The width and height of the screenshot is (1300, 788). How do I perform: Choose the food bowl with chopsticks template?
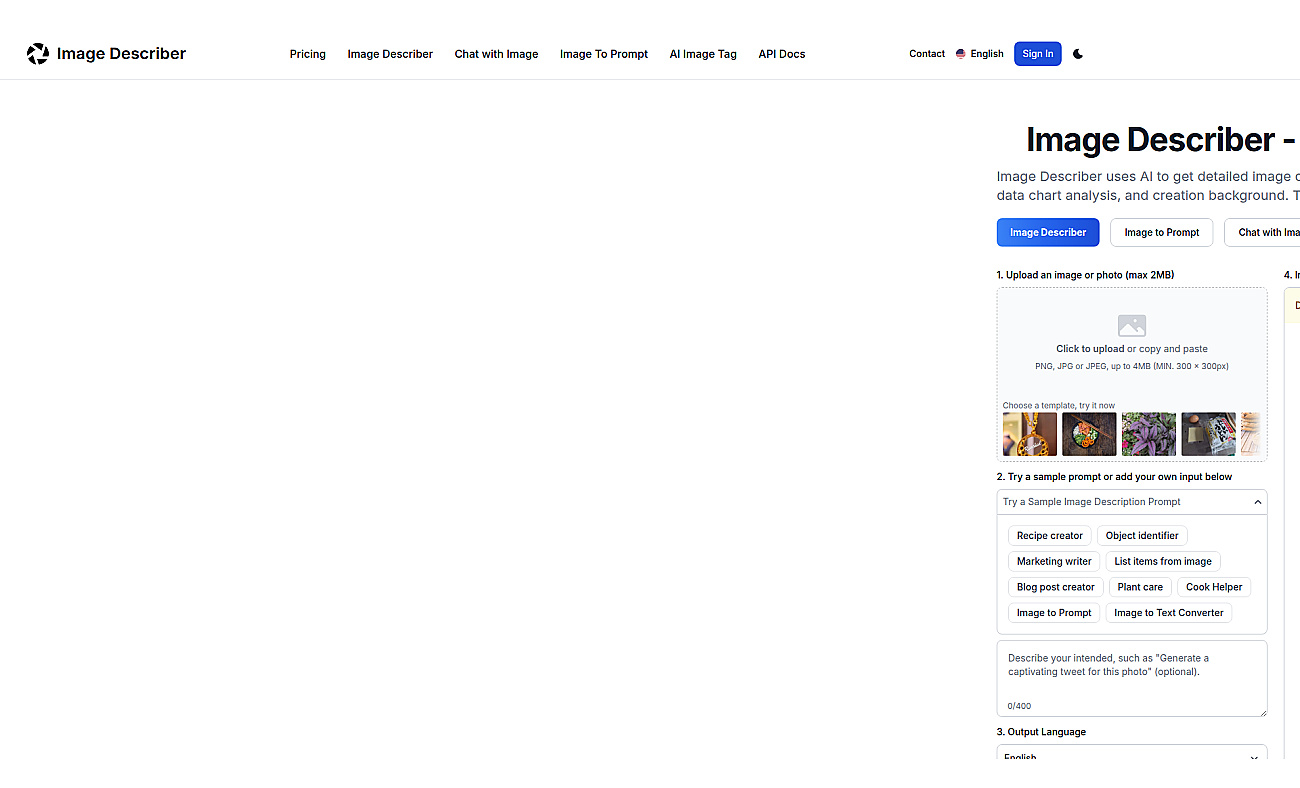coord(1089,434)
